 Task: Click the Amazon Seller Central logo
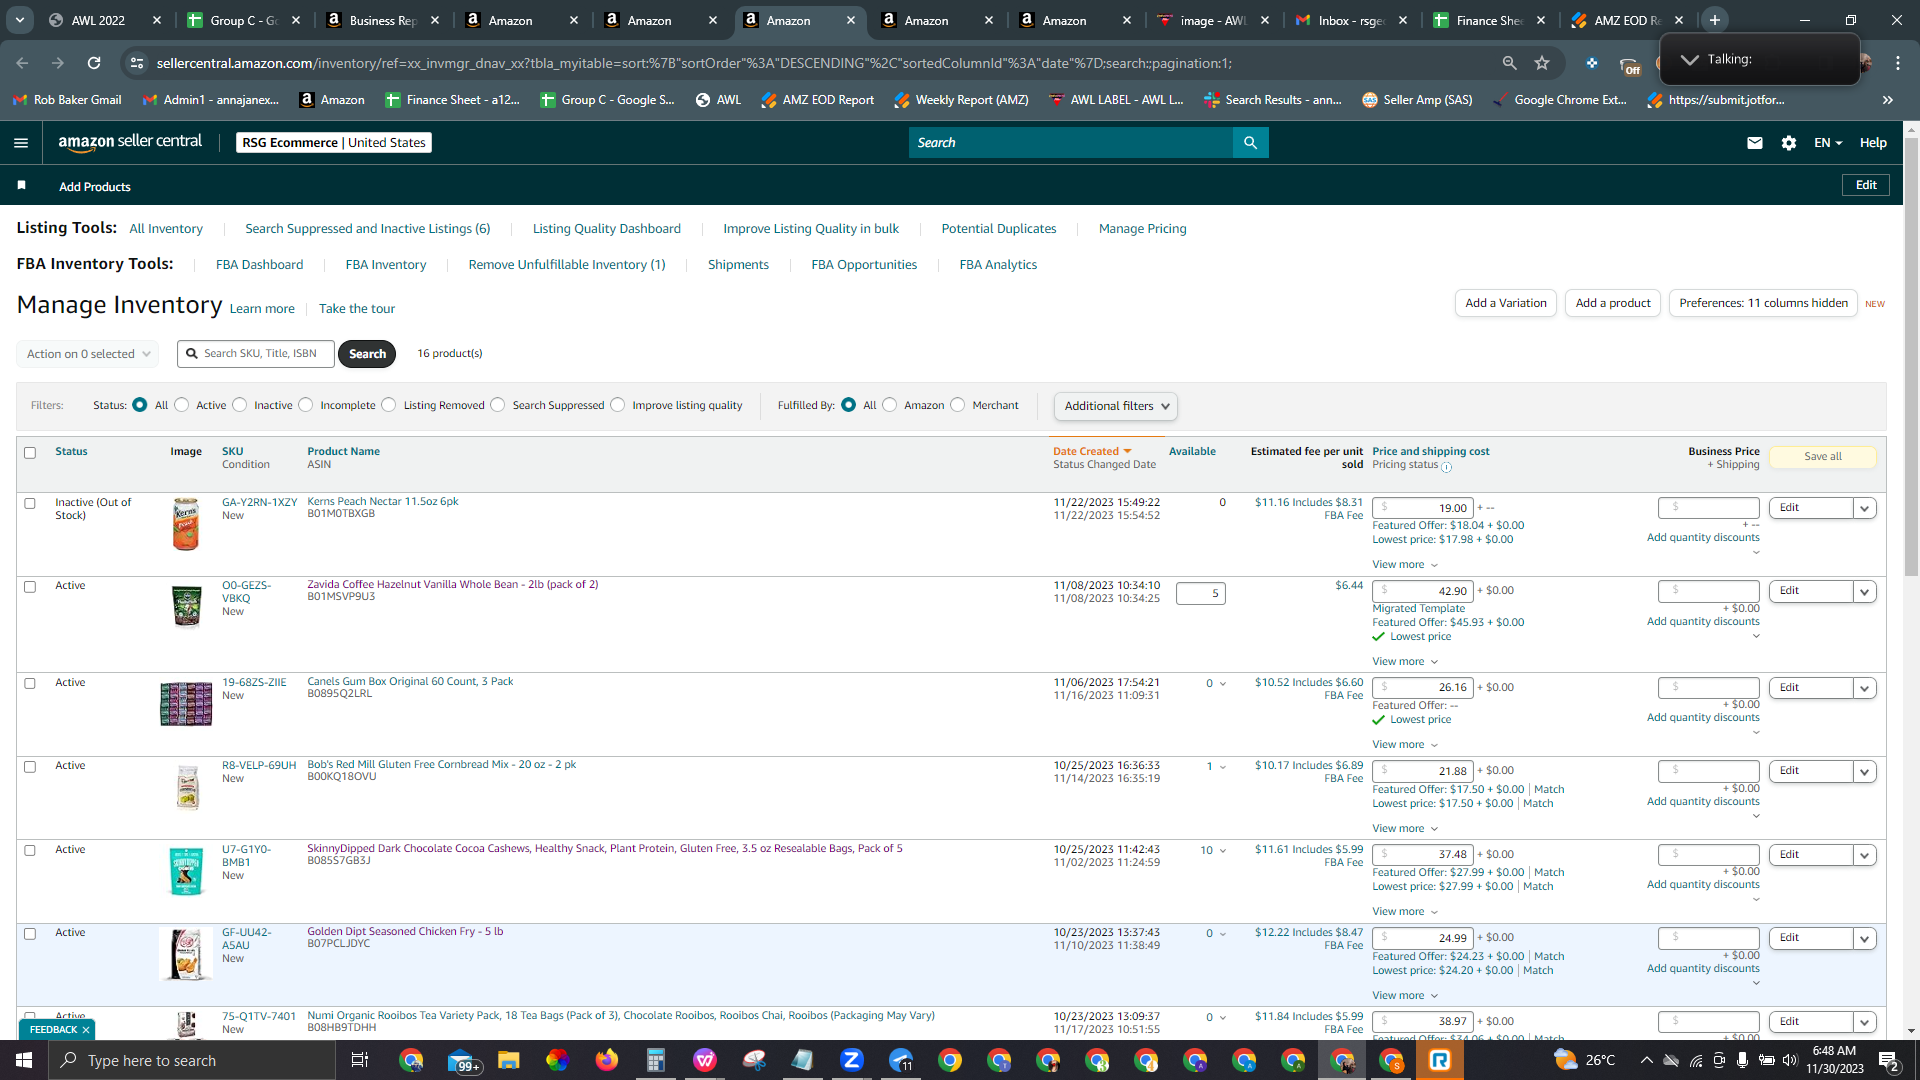tap(130, 142)
